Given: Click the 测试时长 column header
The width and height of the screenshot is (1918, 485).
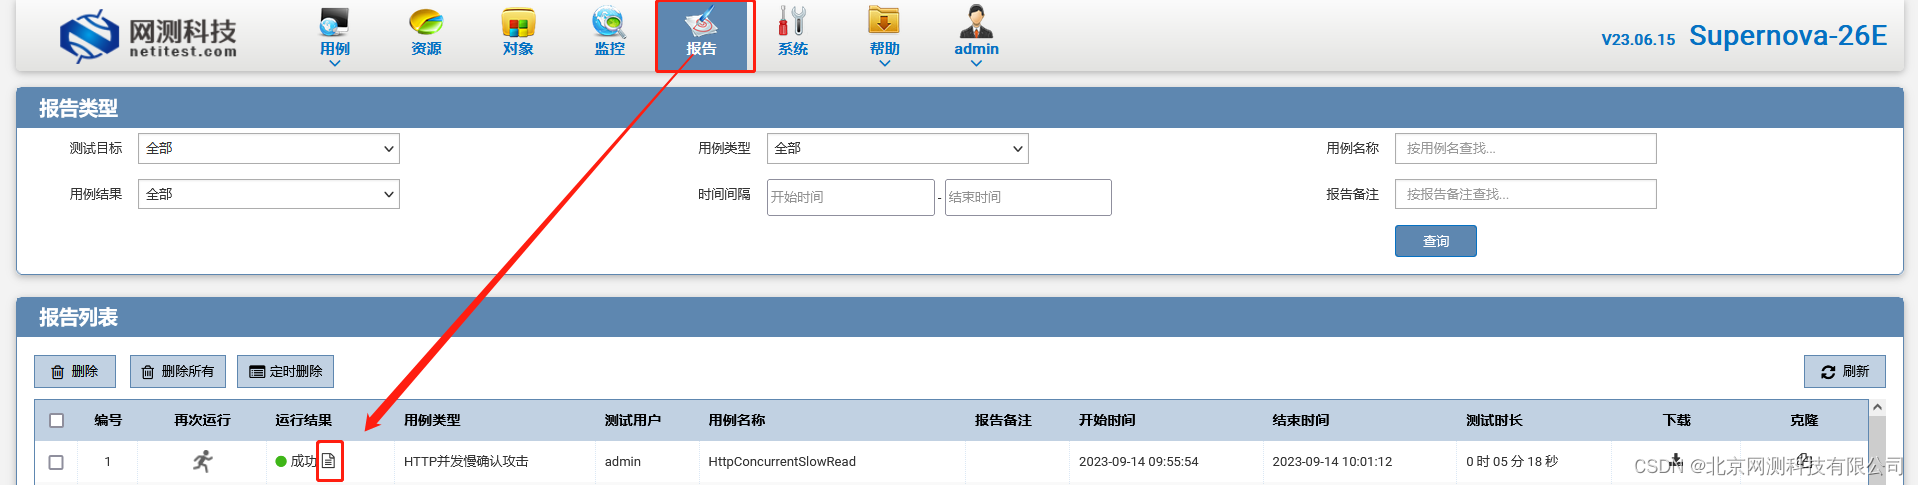Looking at the screenshot, I should coord(1494,420).
